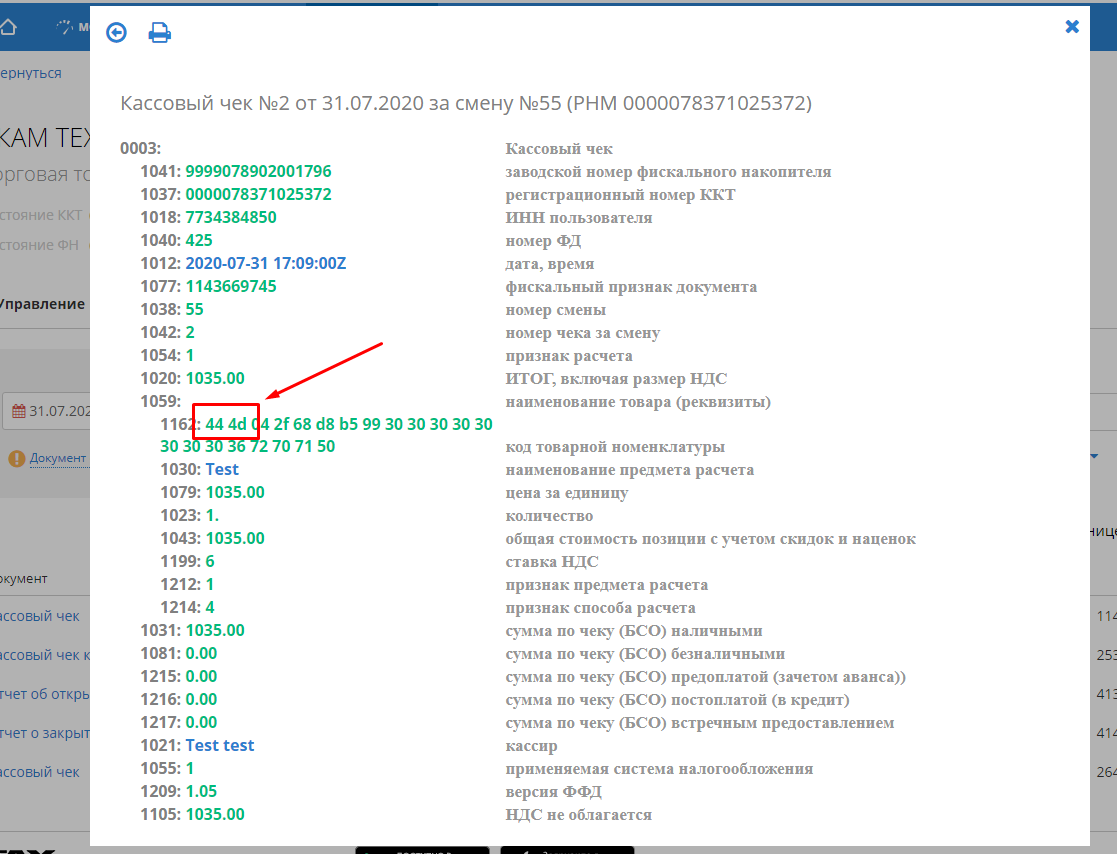Click item name value Test in tag 1030

pyautogui.click(x=222, y=469)
